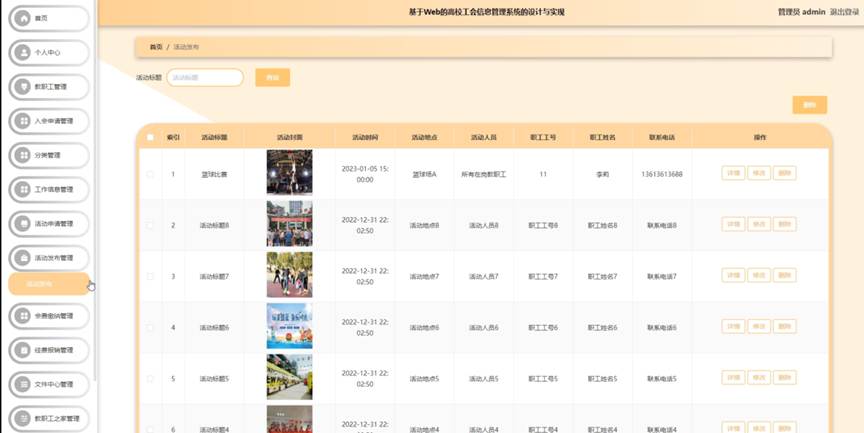This screenshot has height=433, width=864.
Task: Click 删除 for the 篮球比赛 row
Action: (784, 173)
